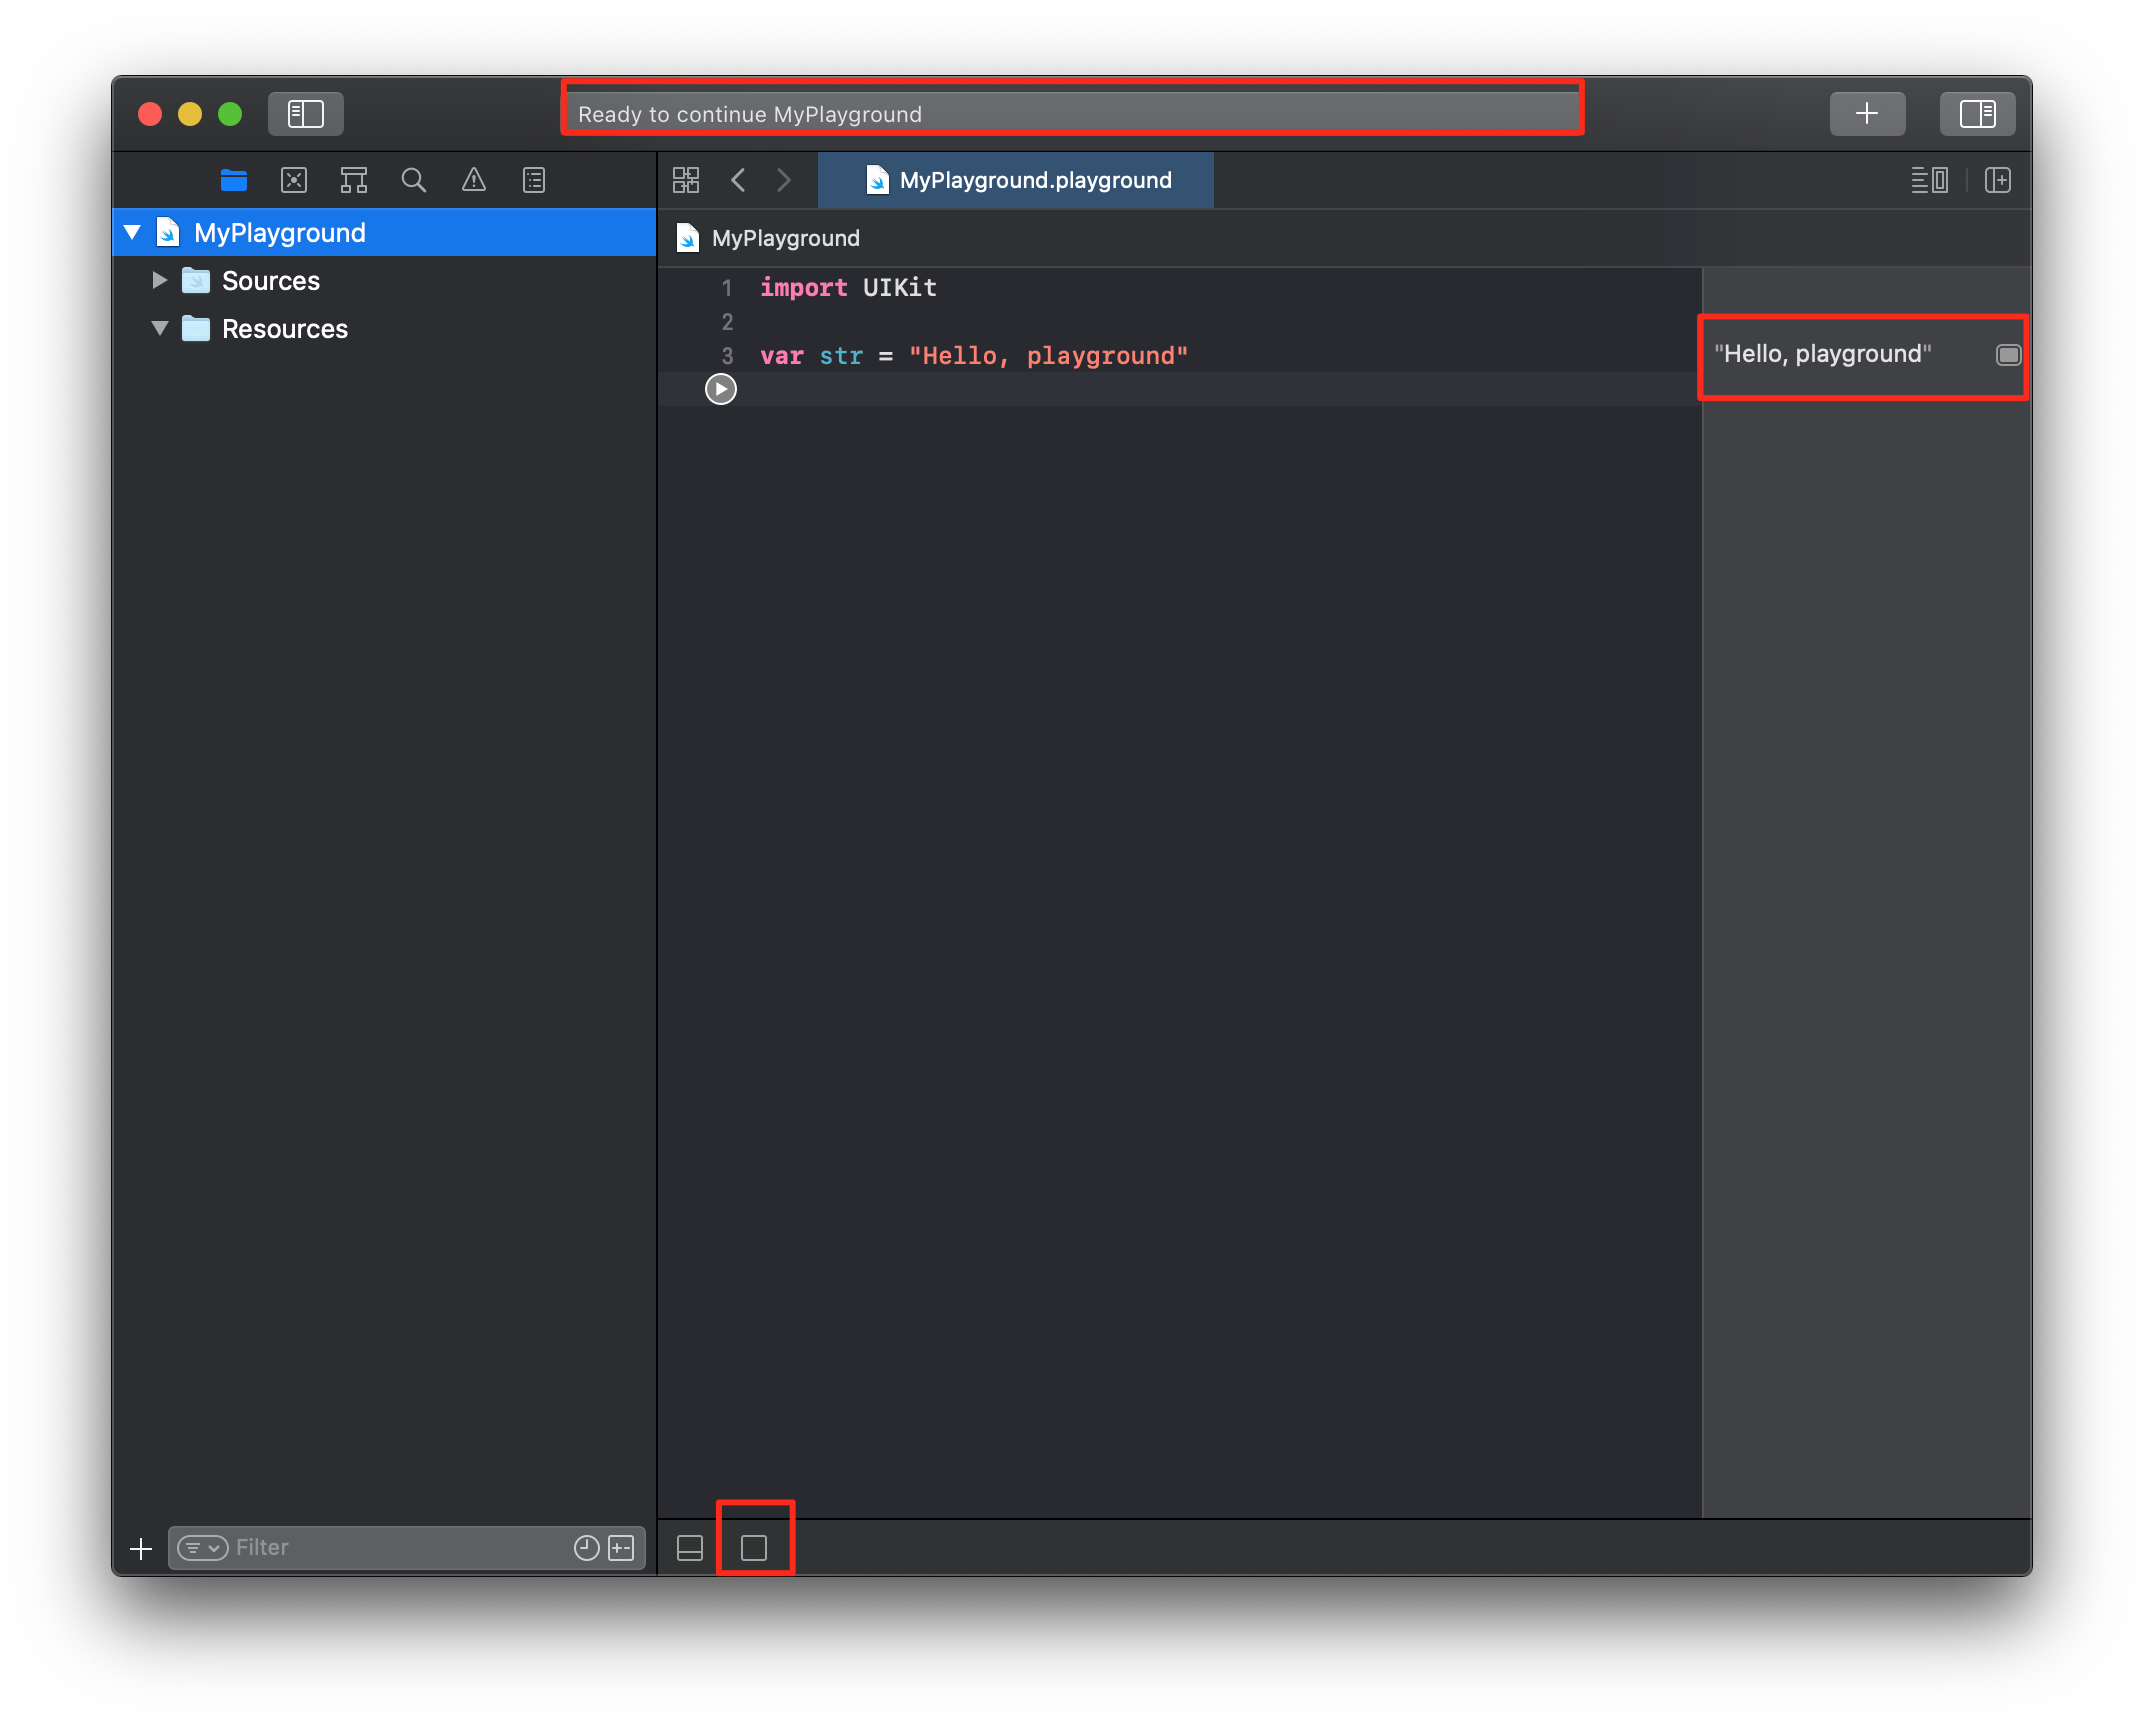Open the Source Control navigator icon

coord(293,180)
